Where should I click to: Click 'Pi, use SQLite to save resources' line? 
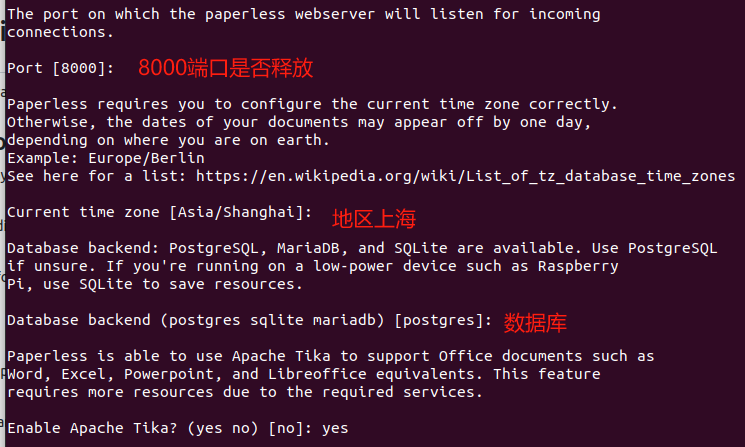(x=152, y=284)
